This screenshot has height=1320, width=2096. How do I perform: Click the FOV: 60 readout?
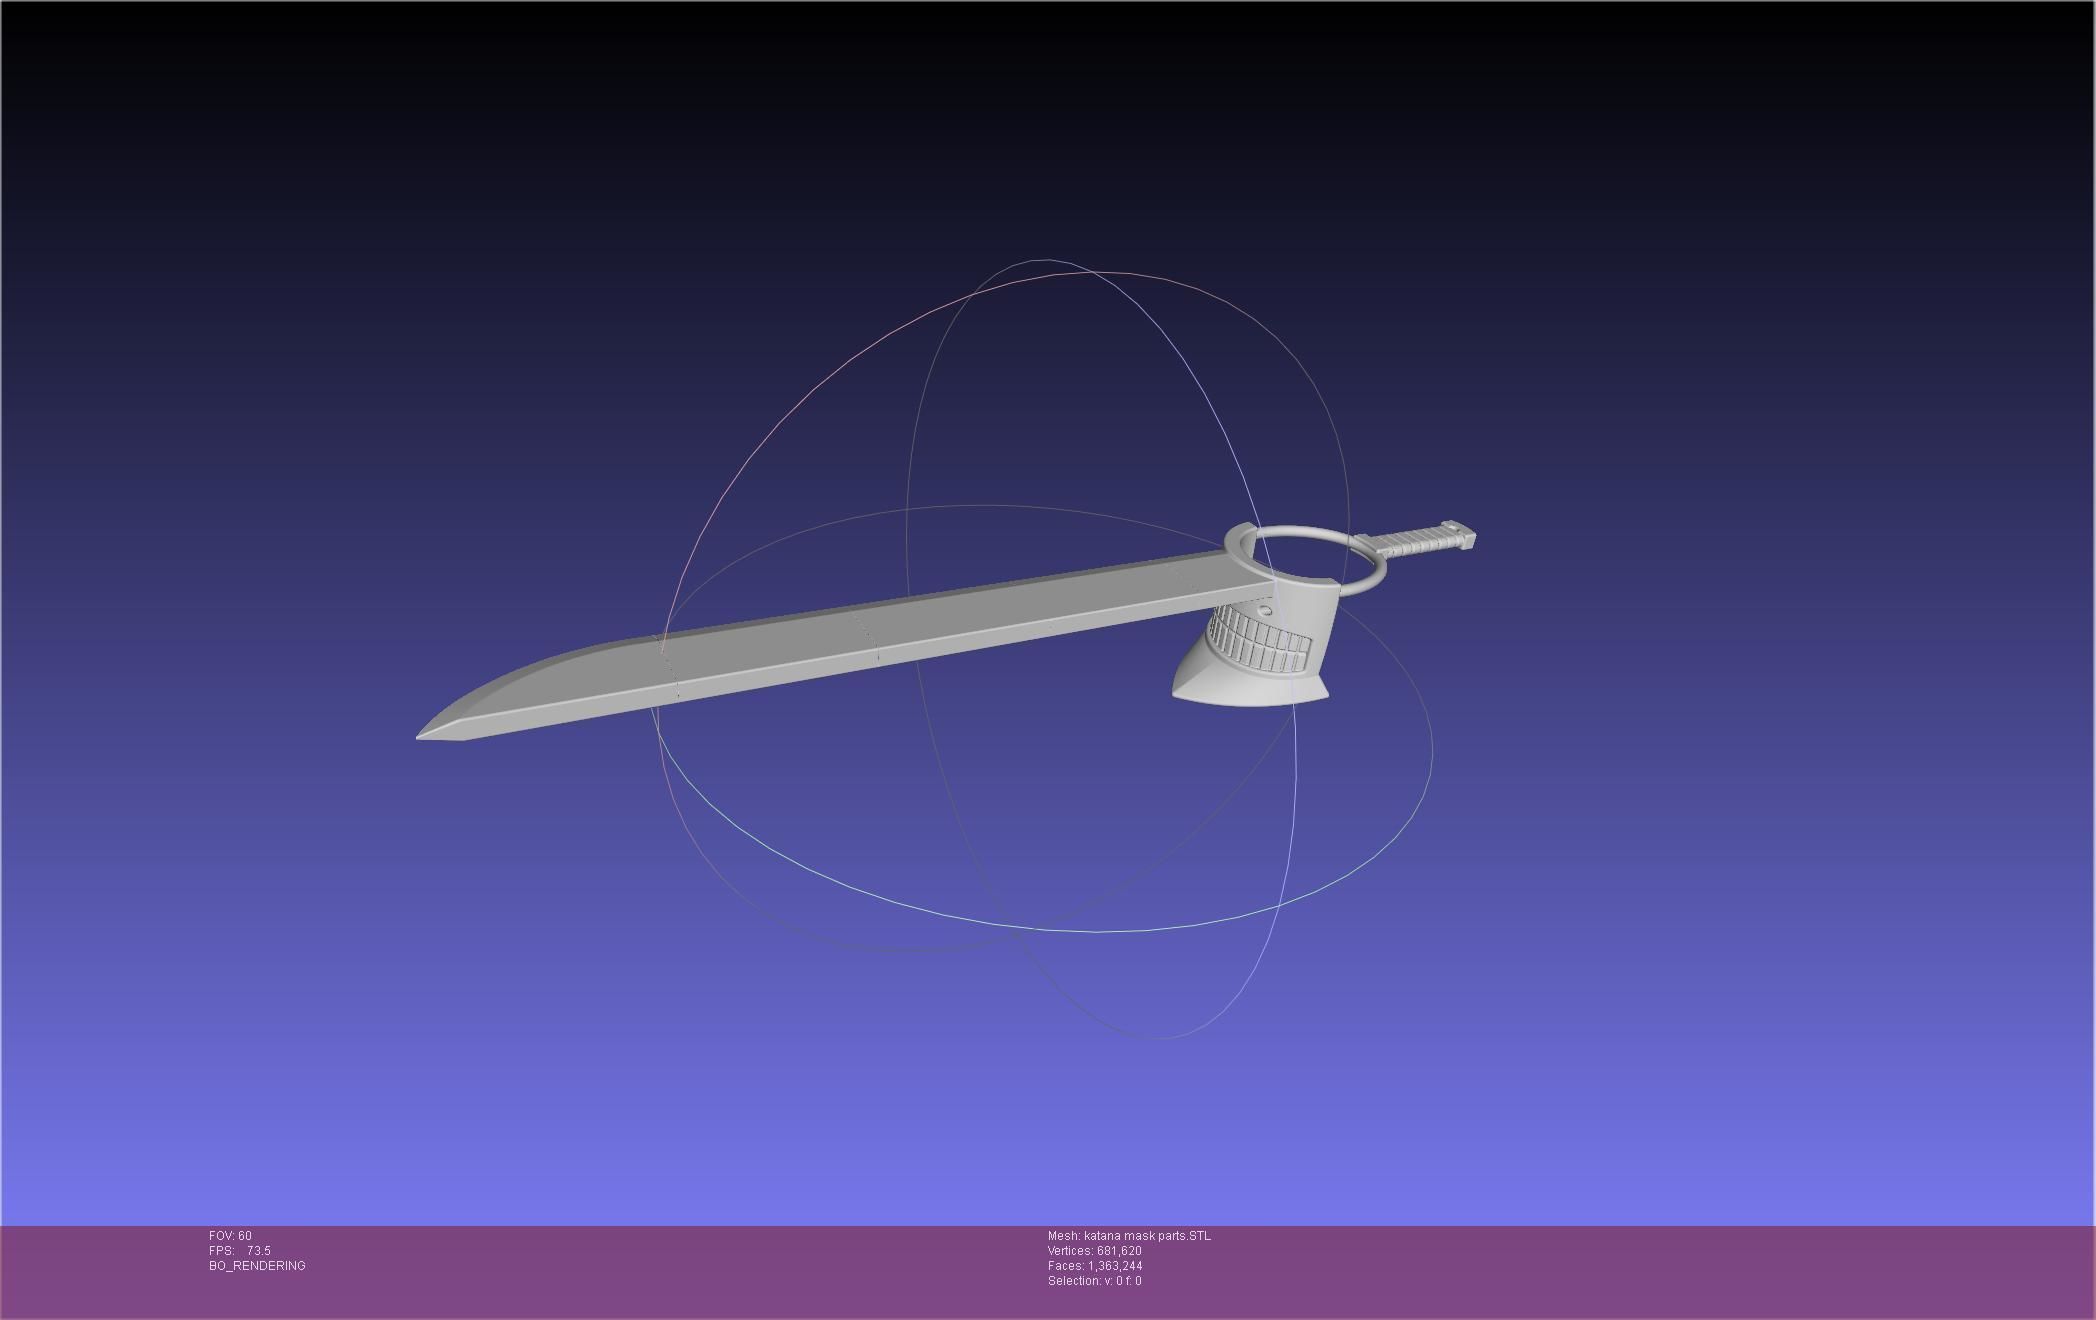coord(230,1236)
